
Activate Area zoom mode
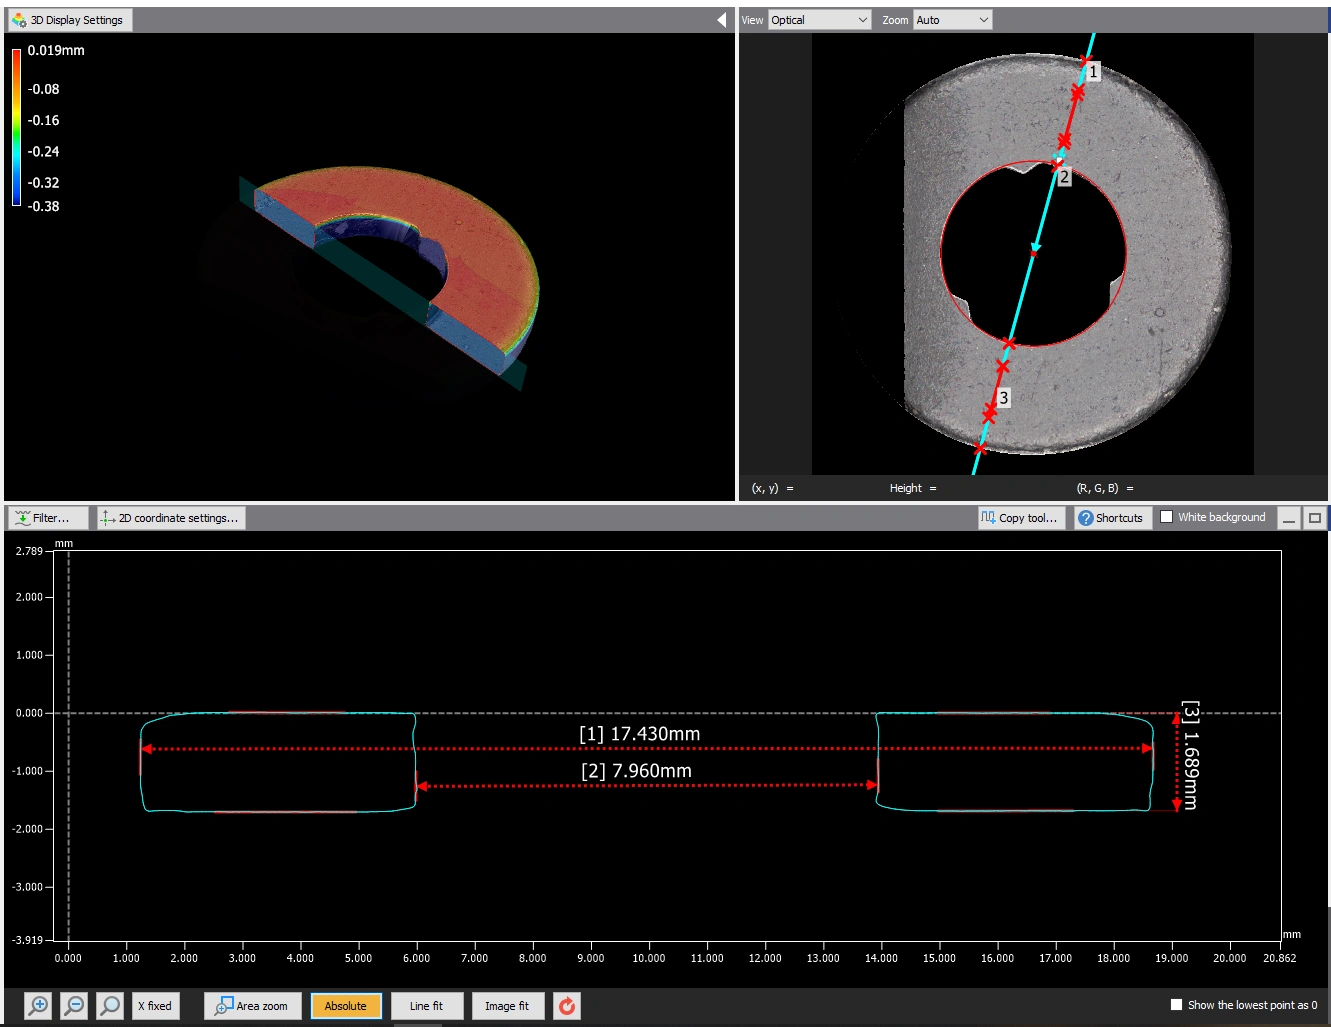[x=253, y=1006]
